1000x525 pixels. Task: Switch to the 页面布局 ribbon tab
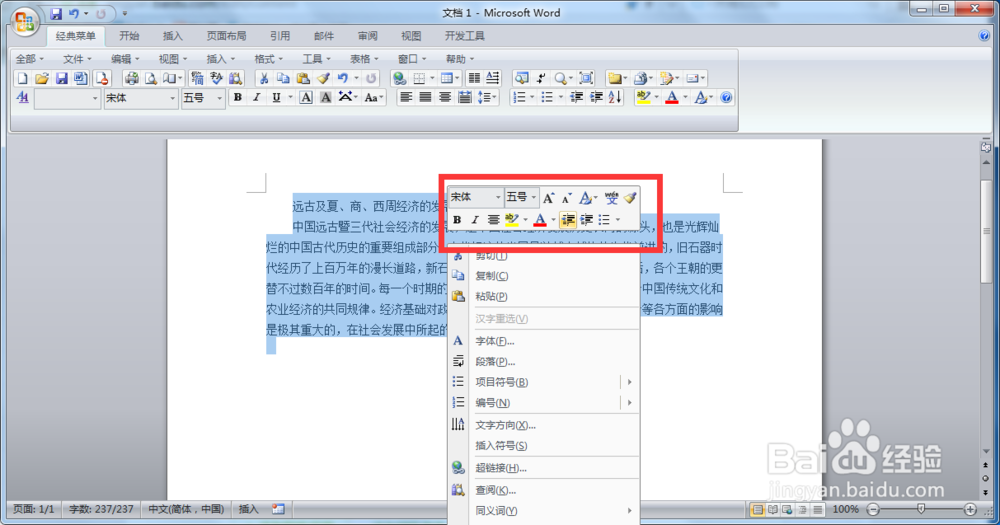226,36
